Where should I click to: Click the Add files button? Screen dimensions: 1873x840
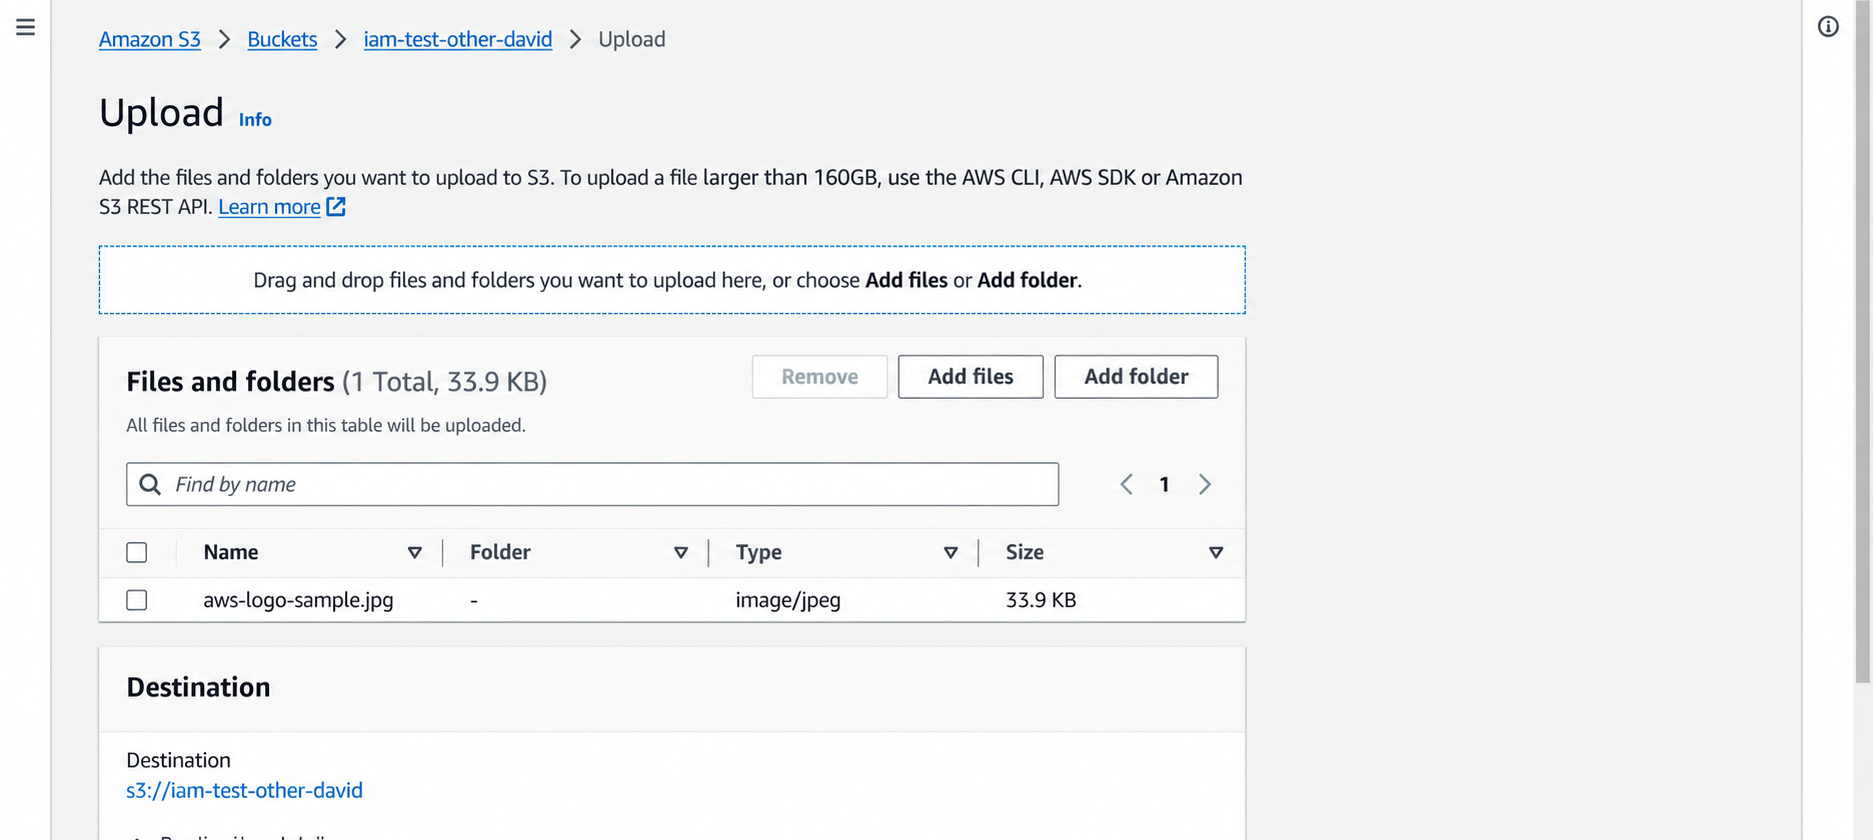[x=970, y=377]
